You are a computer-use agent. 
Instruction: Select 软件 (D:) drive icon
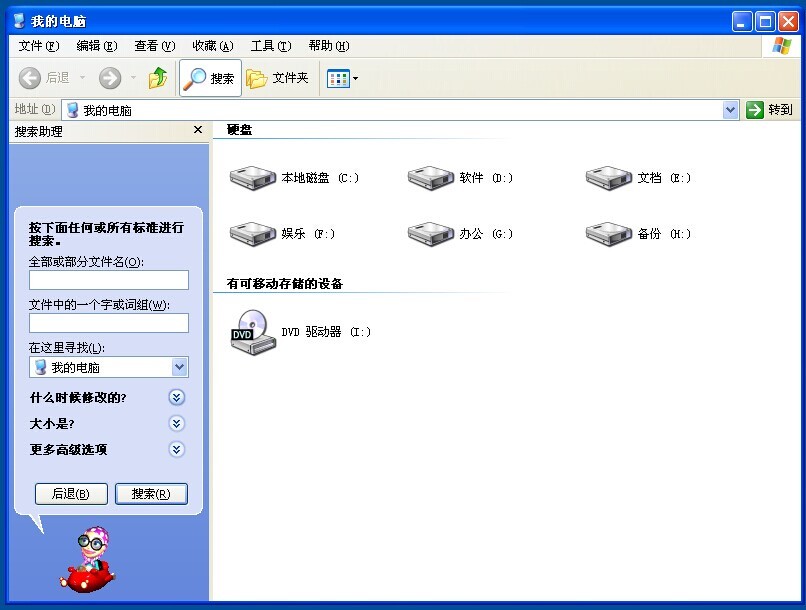(x=431, y=178)
